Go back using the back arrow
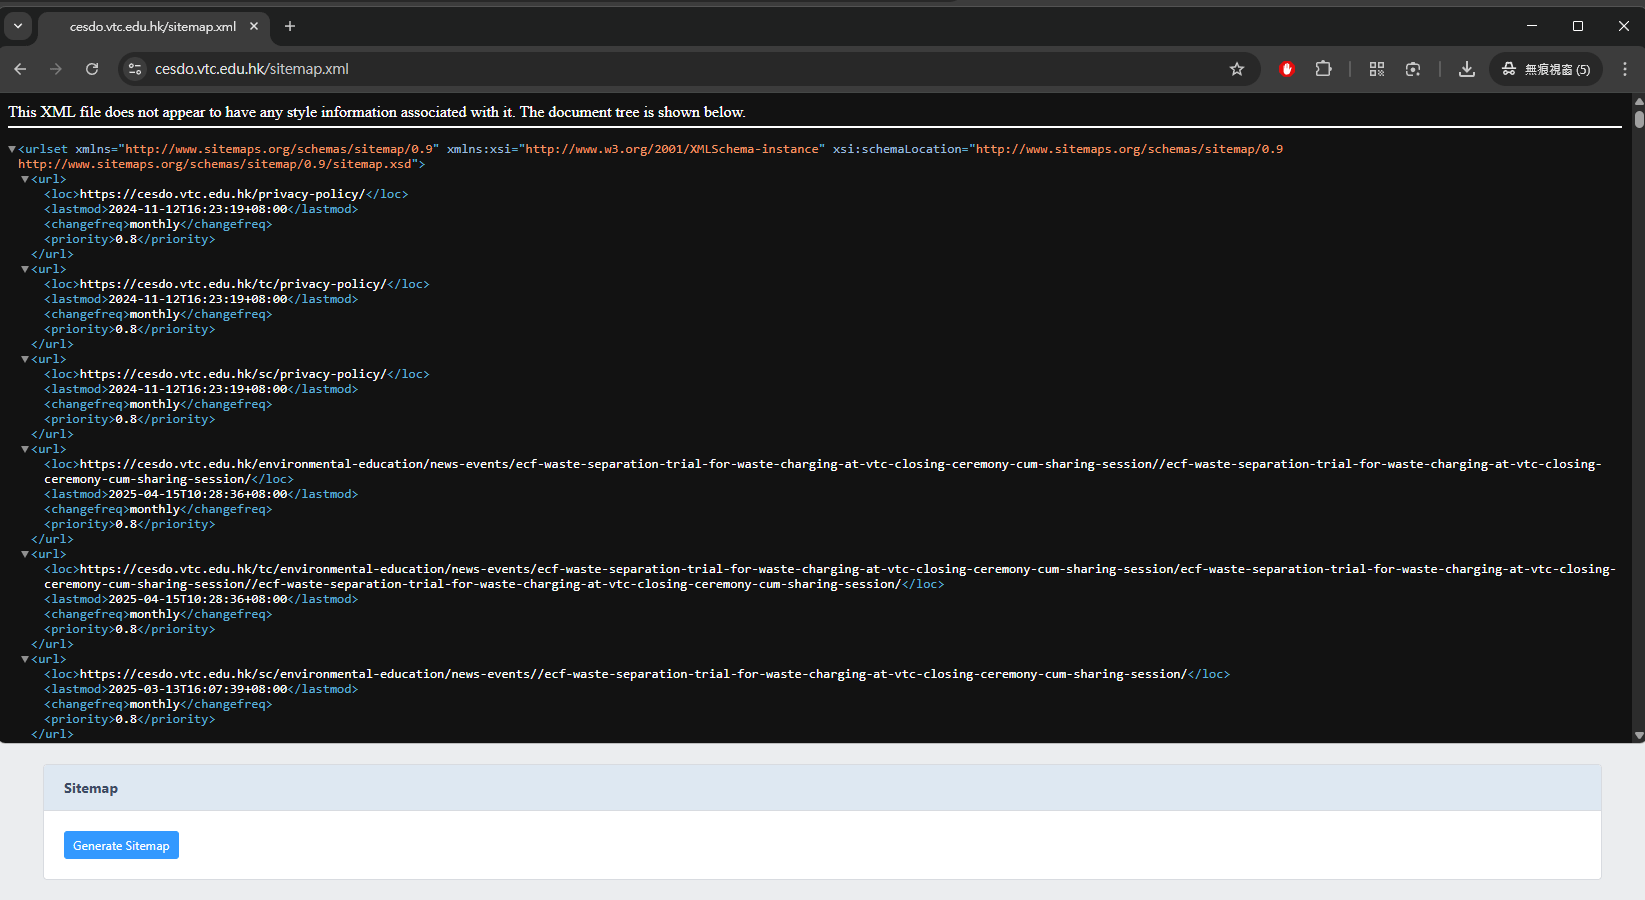The width and height of the screenshot is (1645, 900). click(x=20, y=69)
